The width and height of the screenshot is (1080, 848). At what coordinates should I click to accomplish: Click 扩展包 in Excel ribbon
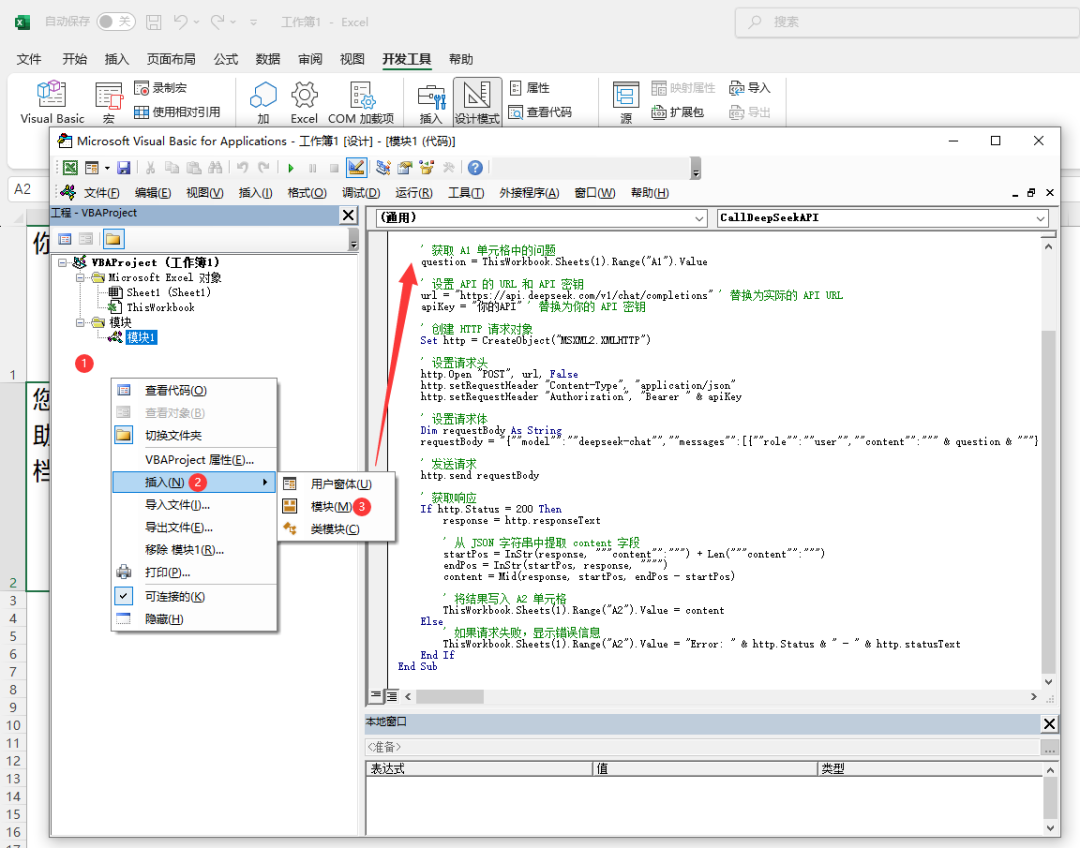click(678, 112)
